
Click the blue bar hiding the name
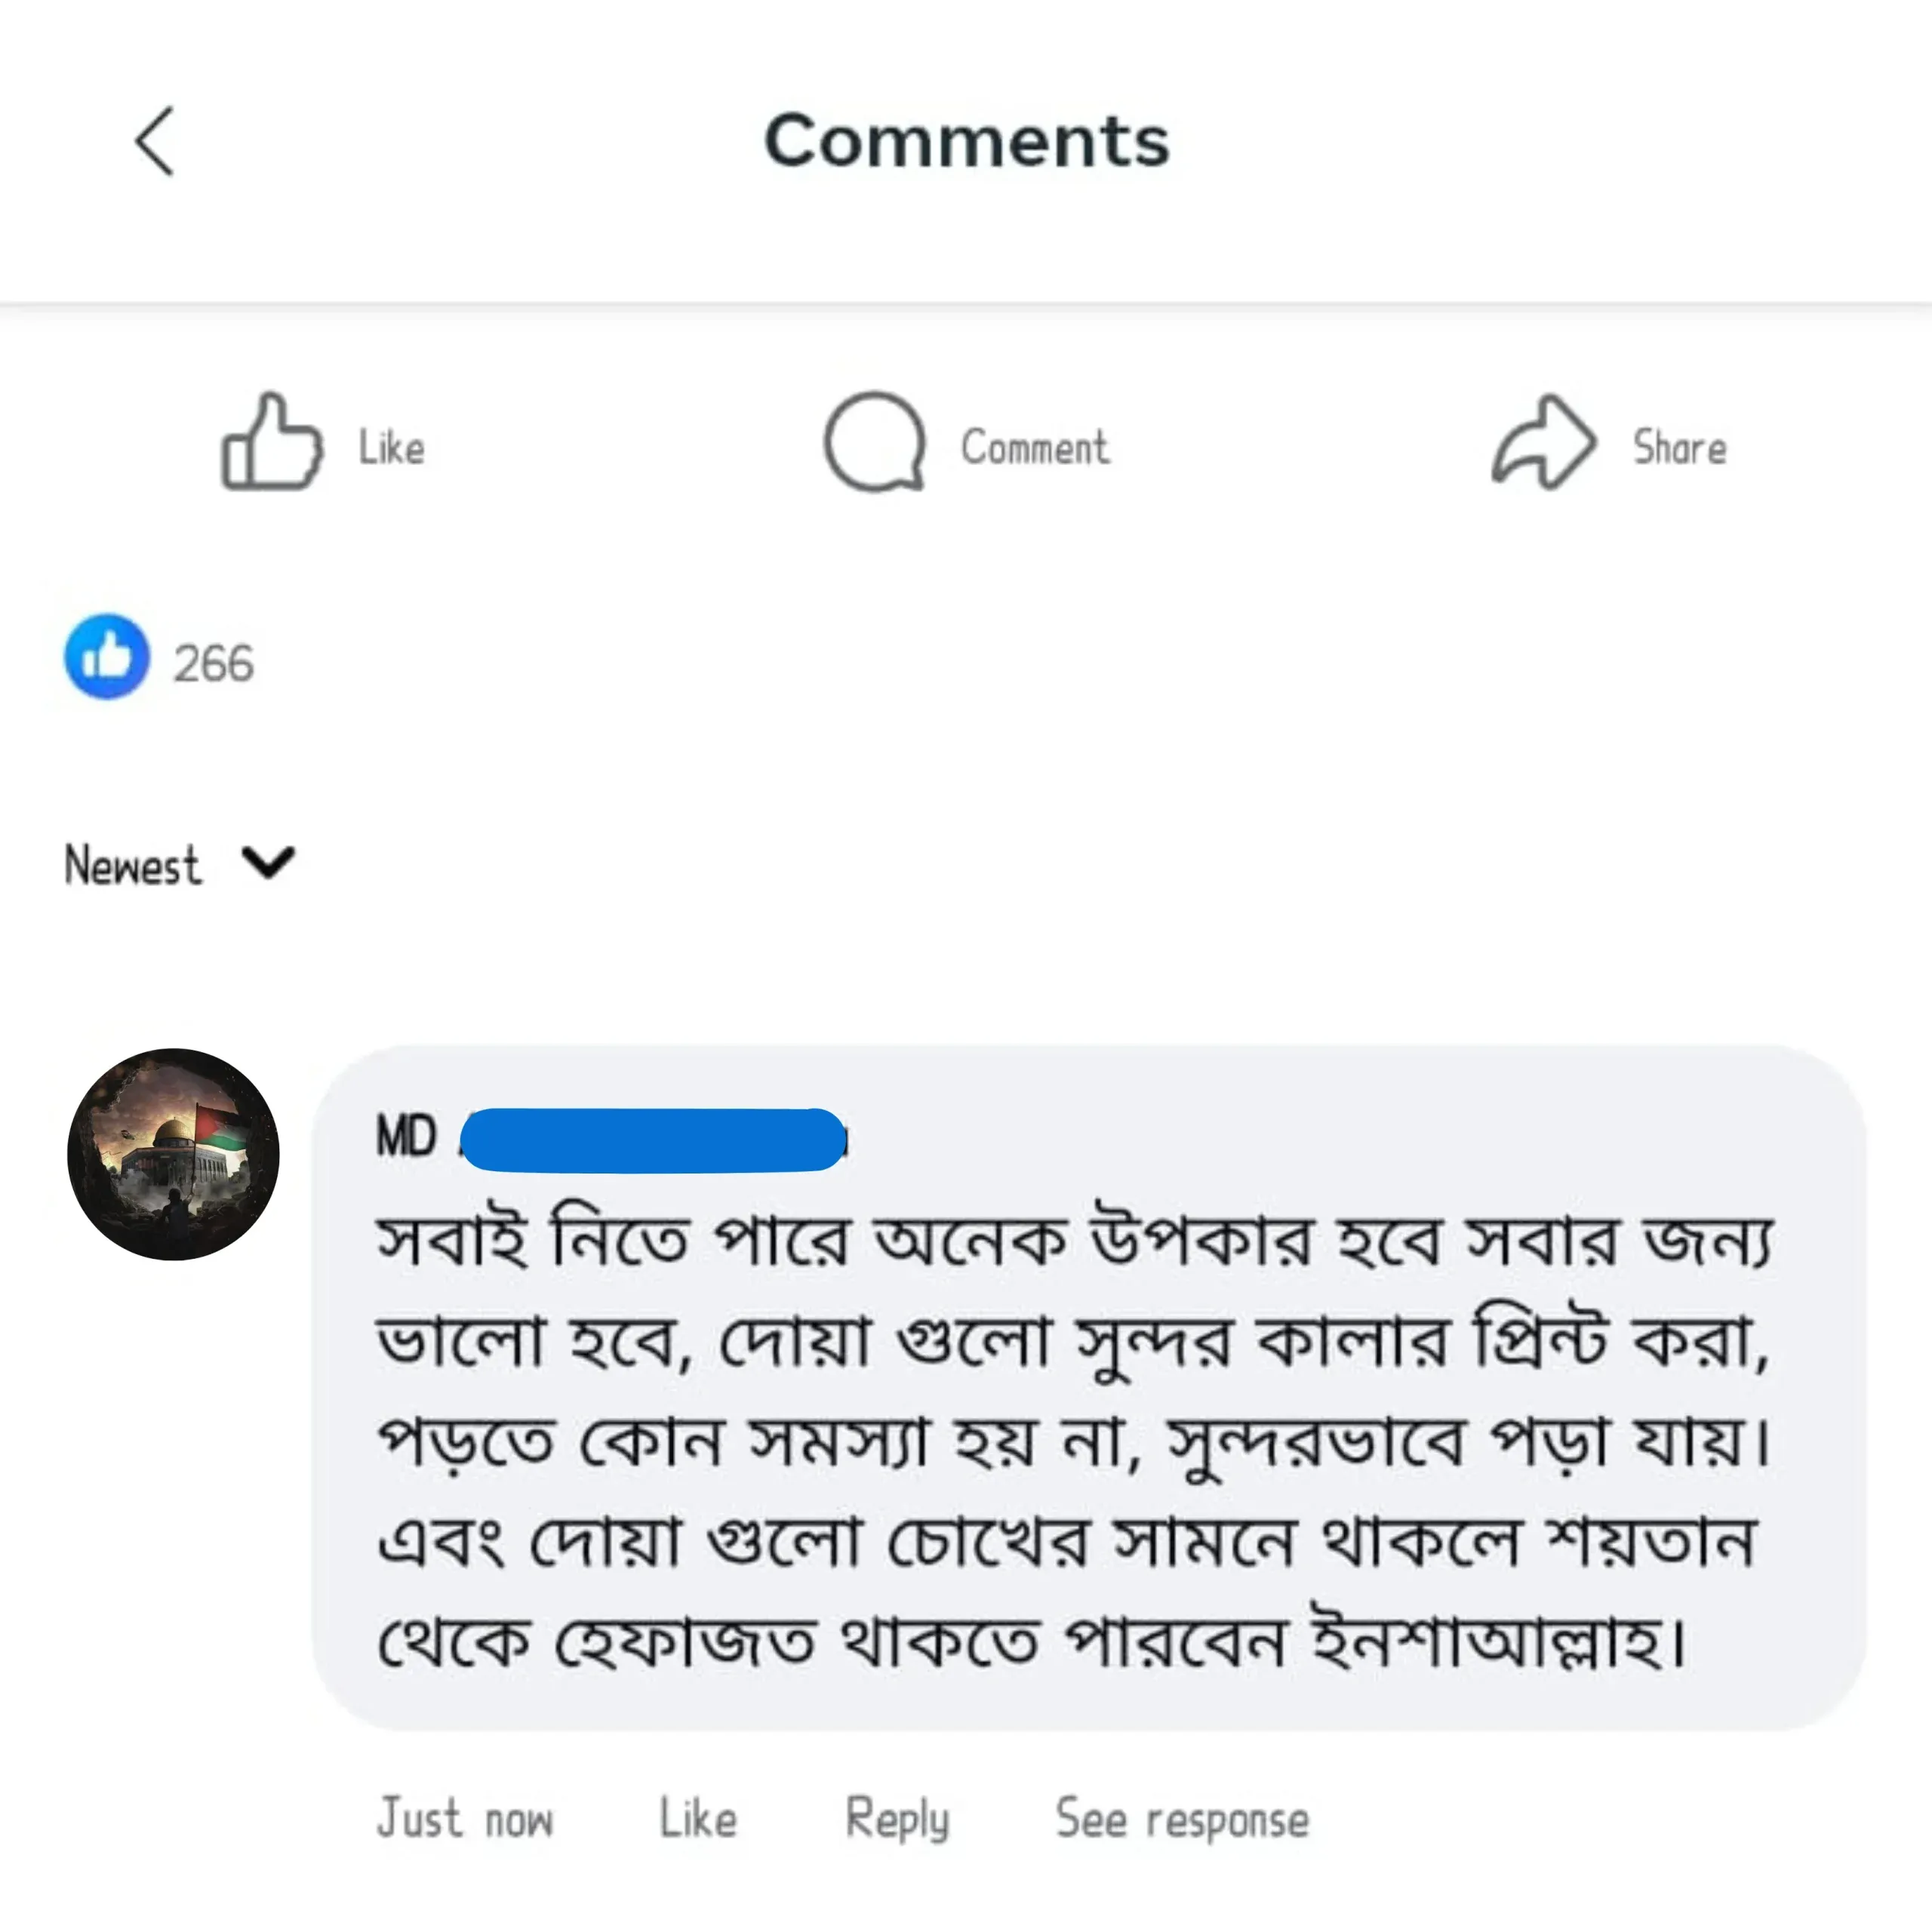coord(653,1139)
